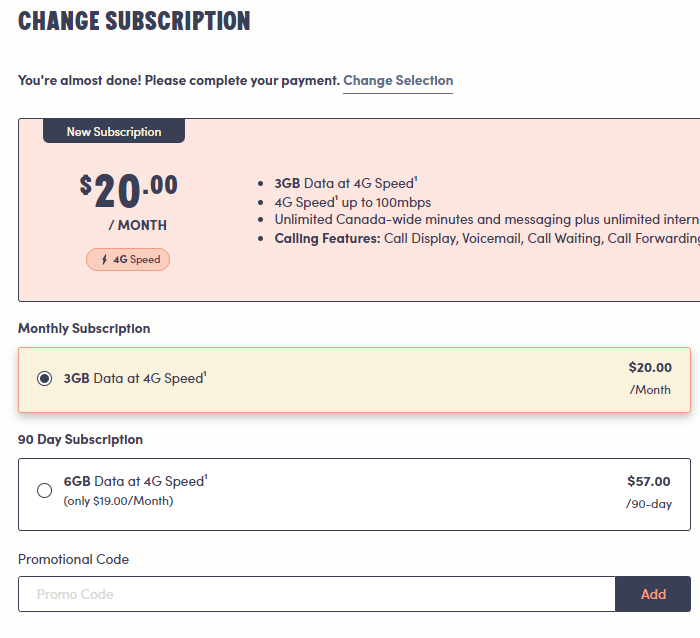
Task: Select the 6GB 90-day plan radio button
Action: click(45, 491)
